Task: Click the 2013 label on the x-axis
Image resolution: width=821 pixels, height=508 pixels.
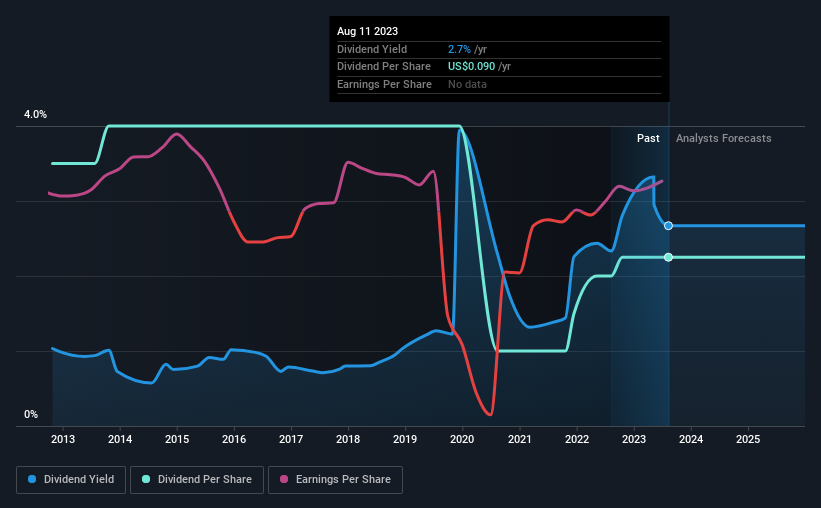Action: tap(63, 439)
